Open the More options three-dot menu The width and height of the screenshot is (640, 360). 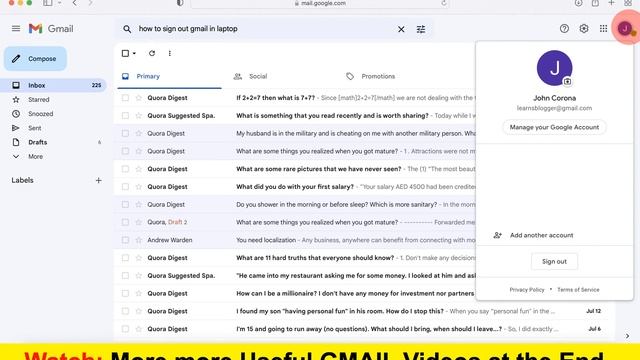pyautogui.click(x=170, y=53)
